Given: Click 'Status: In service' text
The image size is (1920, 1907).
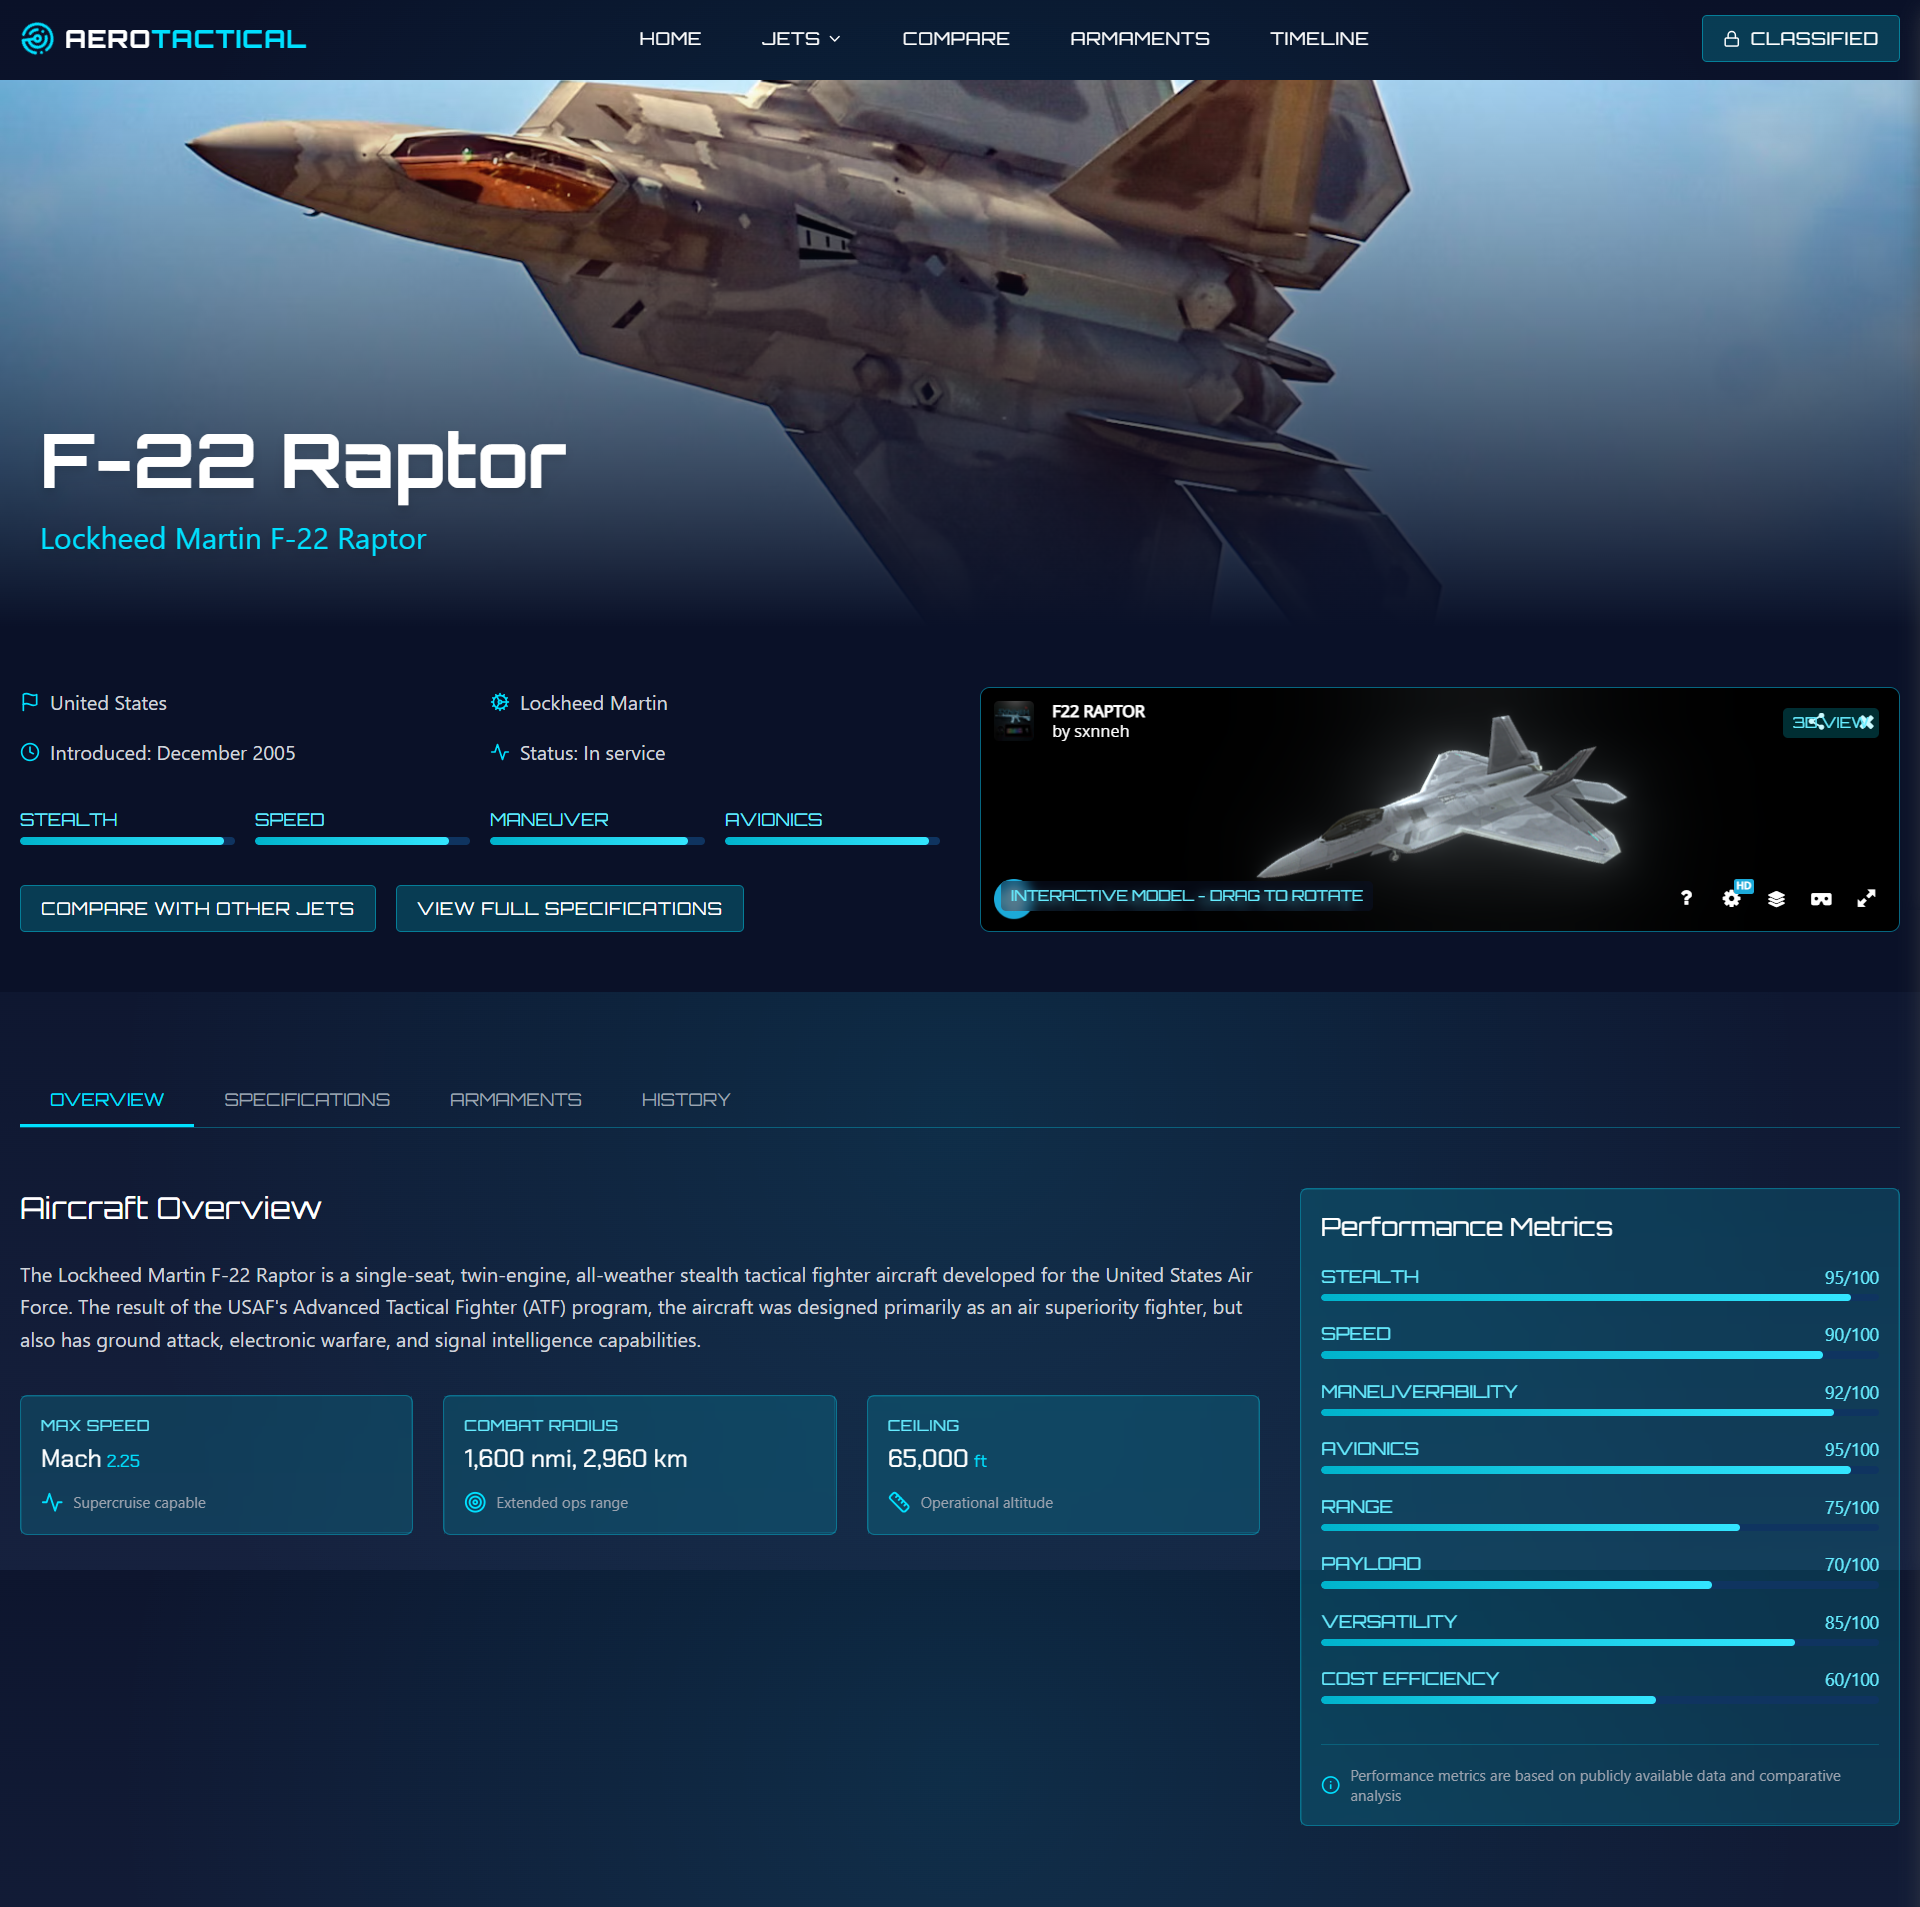Looking at the screenshot, I should (x=592, y=753).
